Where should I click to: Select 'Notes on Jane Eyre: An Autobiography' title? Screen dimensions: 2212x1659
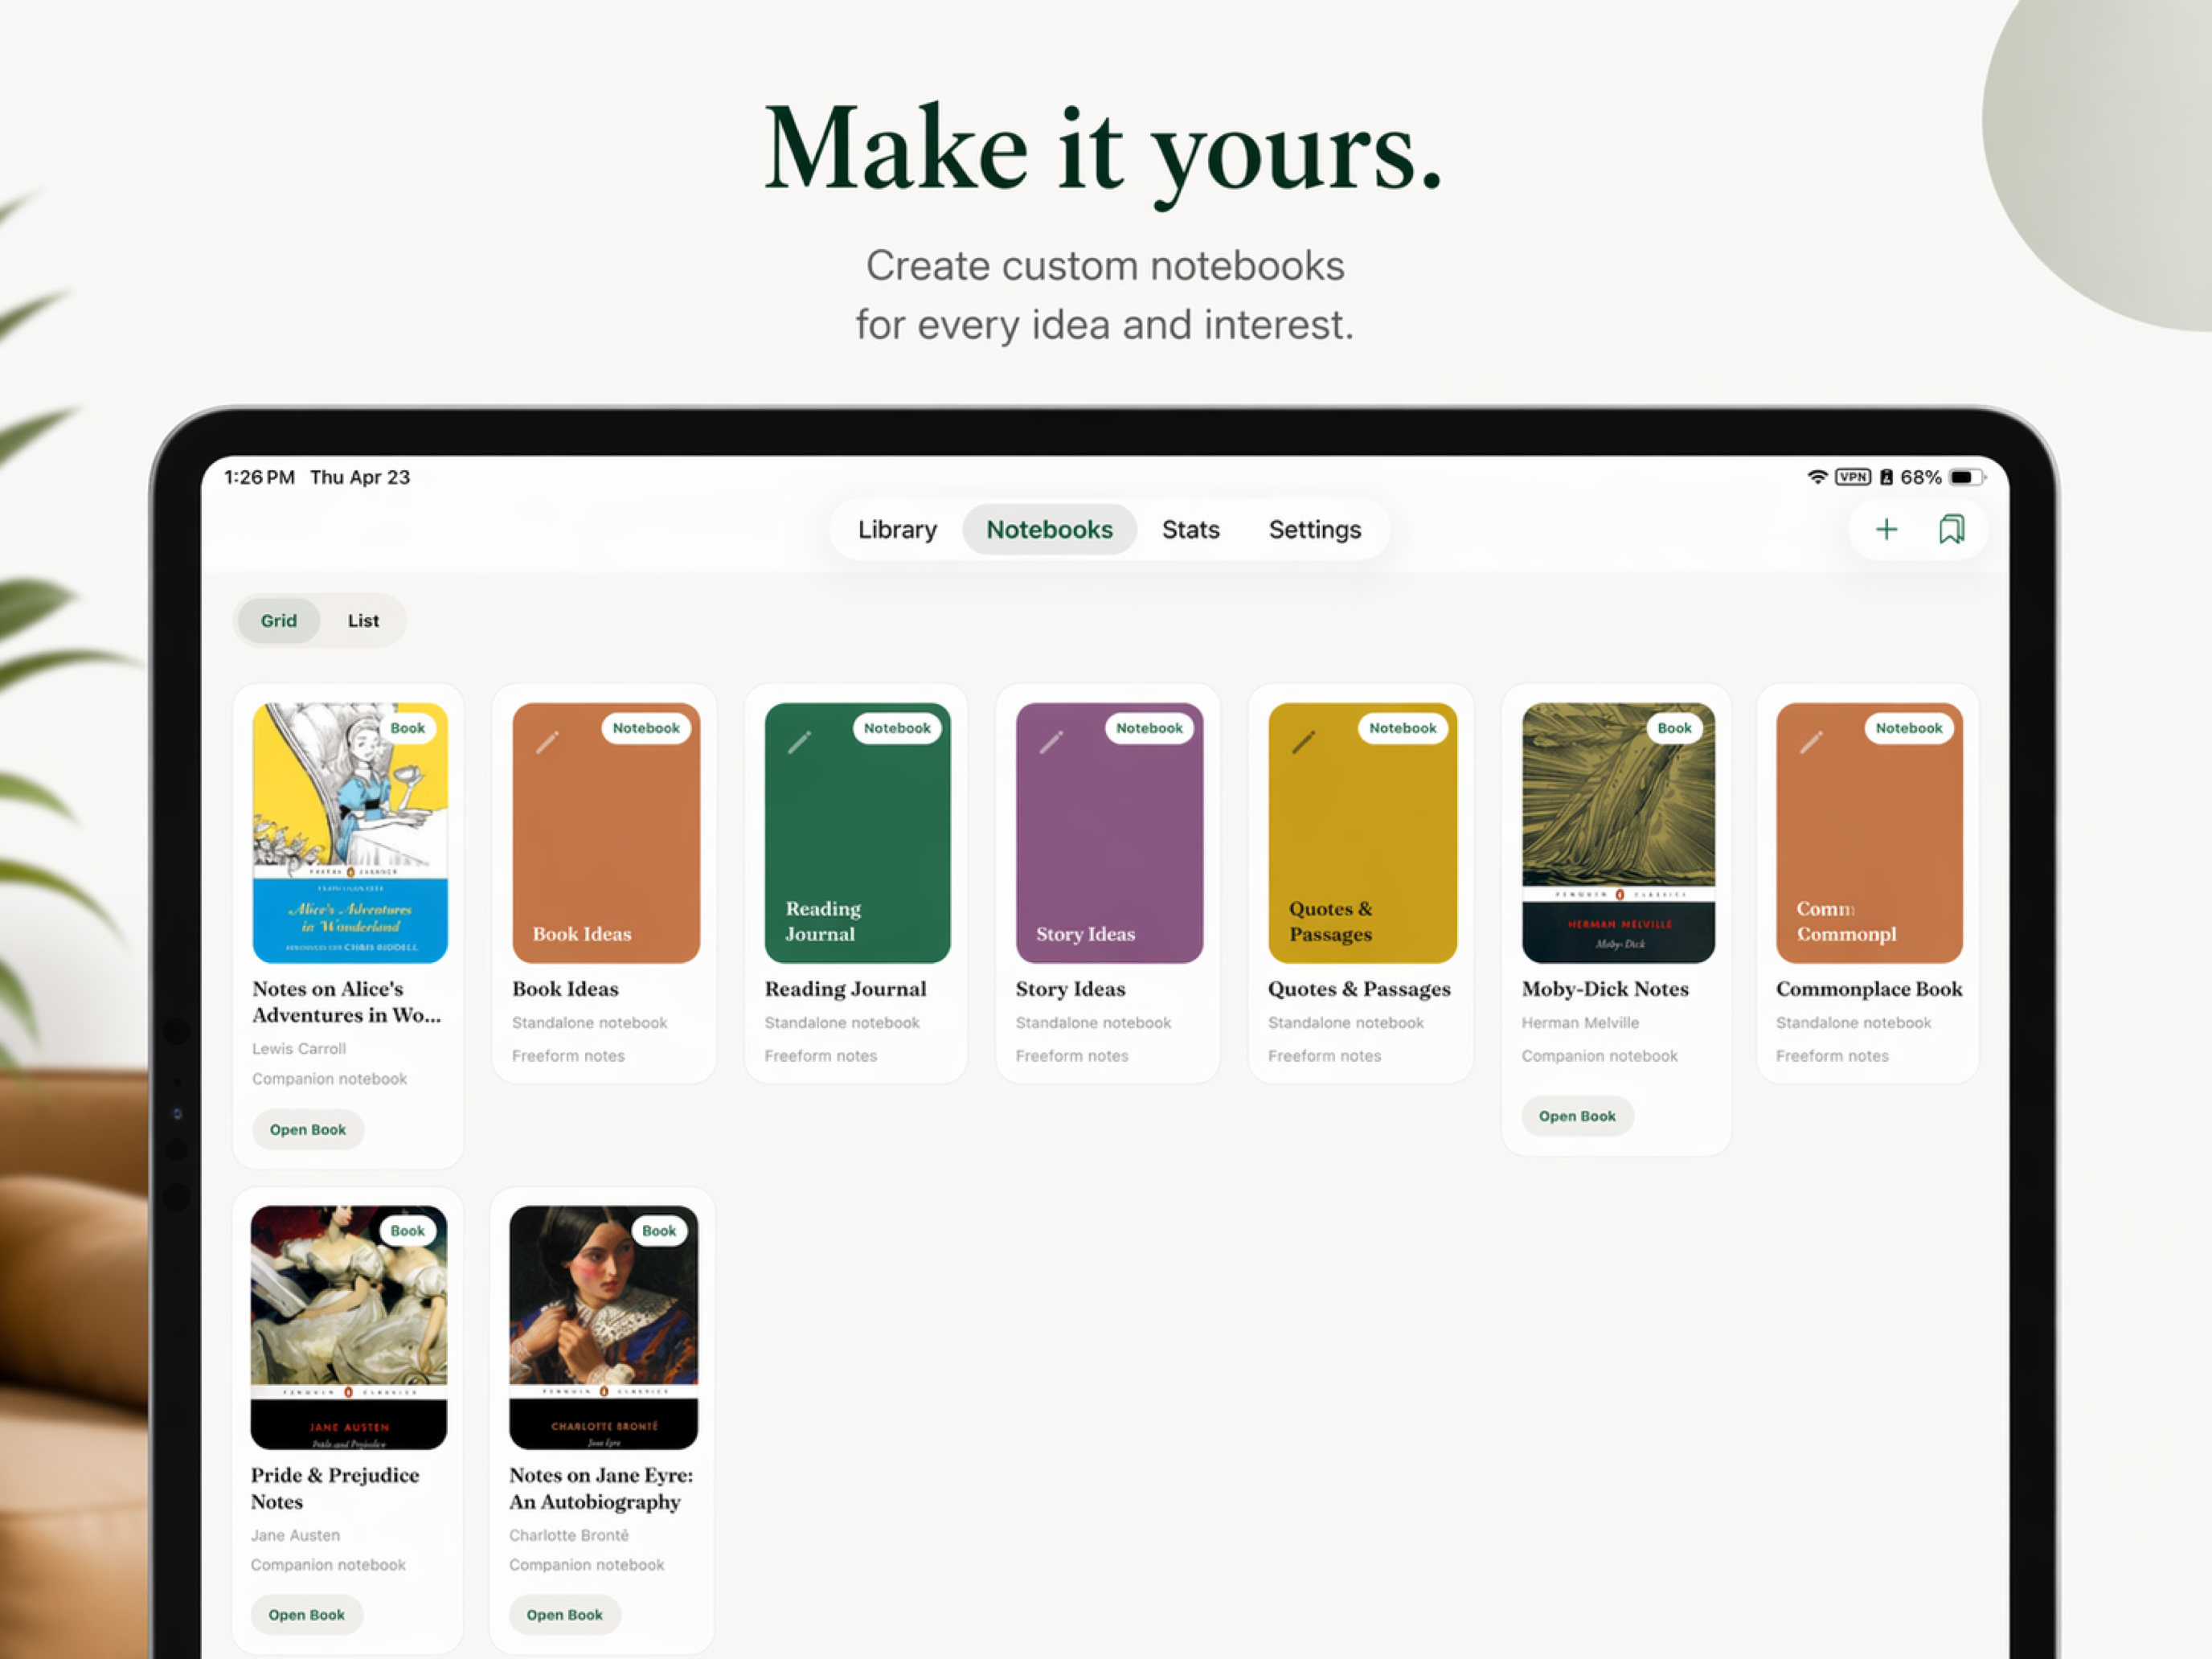click(601, 1488)
